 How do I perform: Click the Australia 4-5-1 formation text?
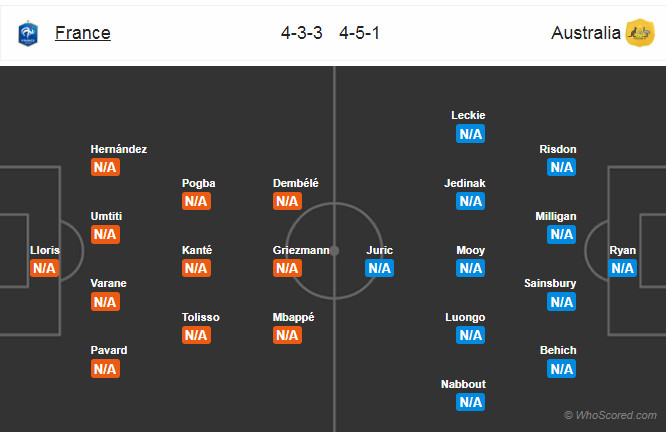[359, 33]
